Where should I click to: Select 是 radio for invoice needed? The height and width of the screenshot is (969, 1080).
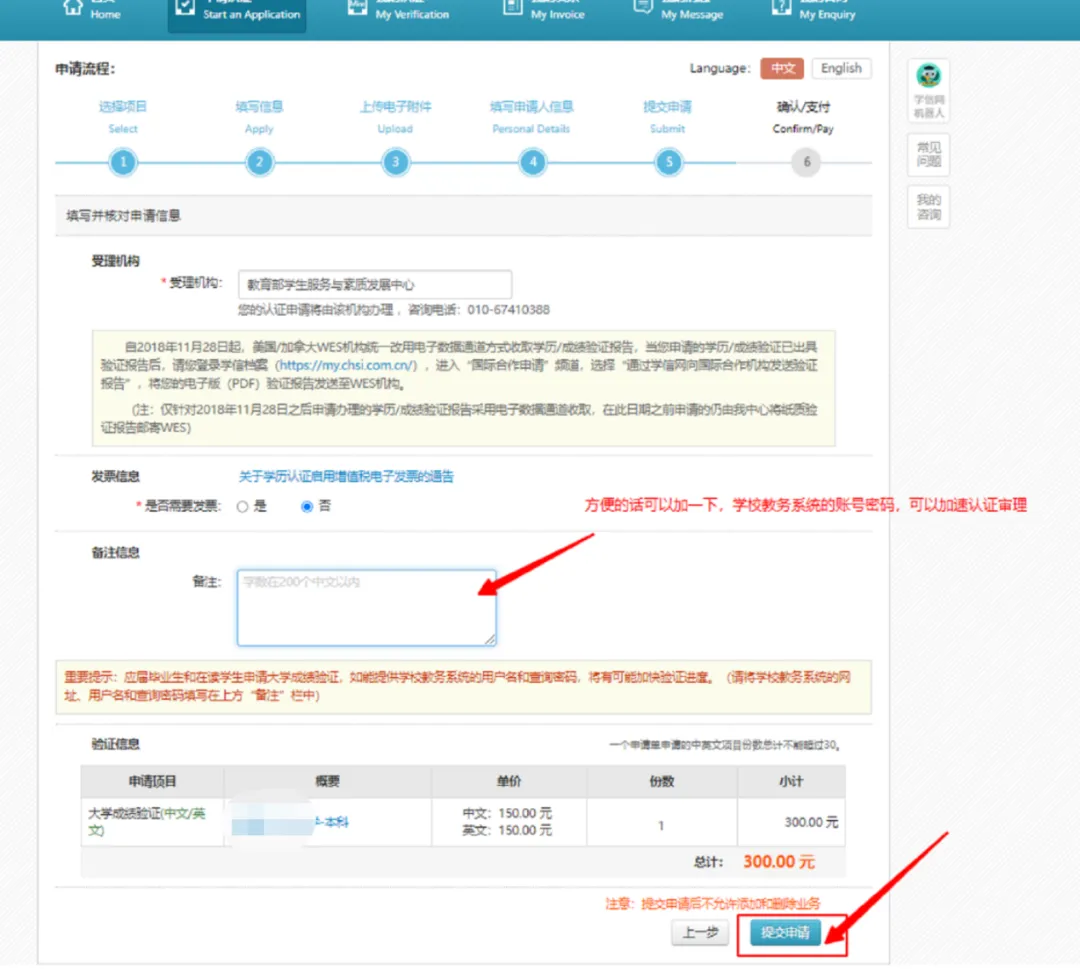pos(242,507)
